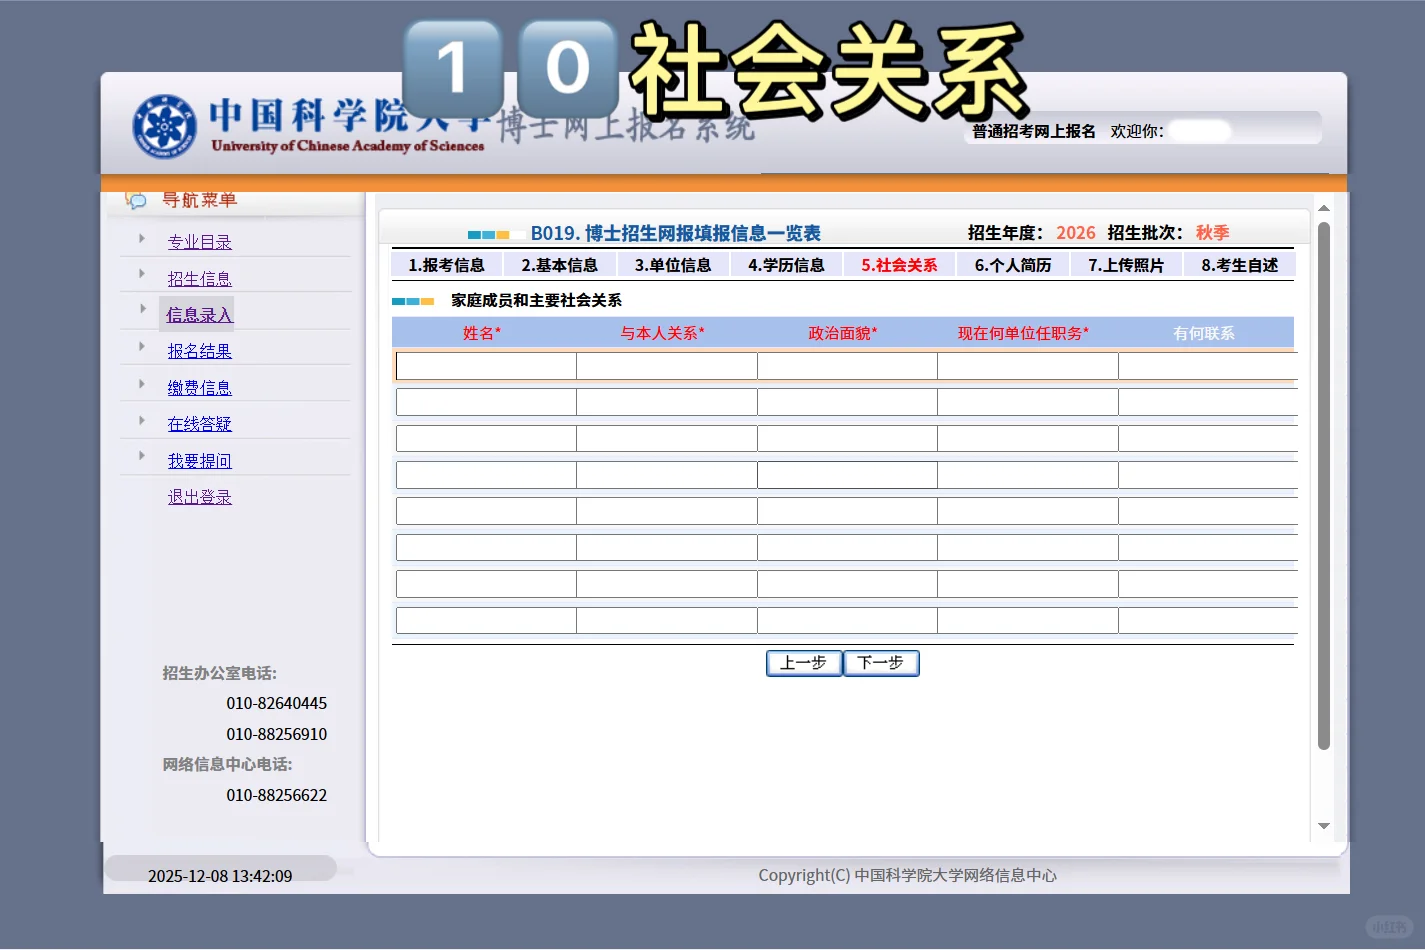Focus the 姓名 field in the second row
This screenshot has width=1425, height=950.
tap(486, 402)
